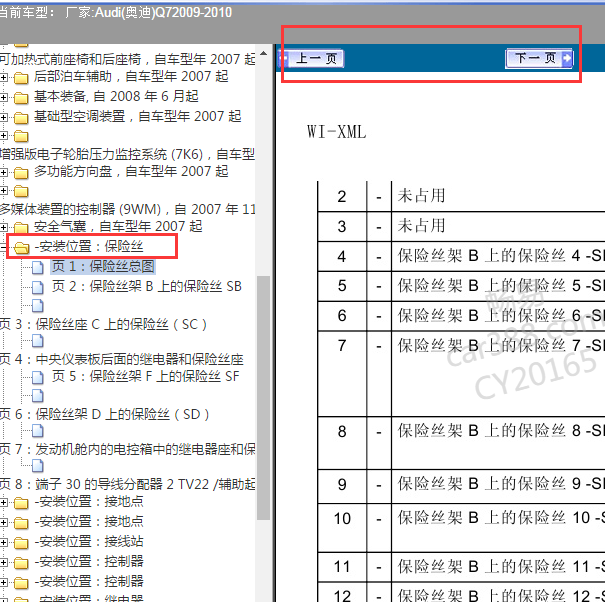Click page icon above 页 8 端子 30
The height and width of the screenshot is (602, 605).
[x=37, y=466]
